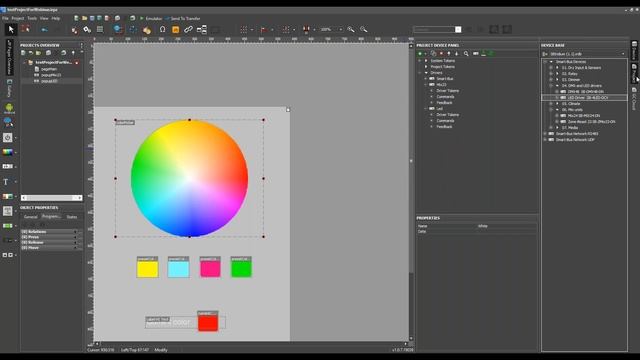
Task: Select the arrow pointer tool
Action: point(11,29)
